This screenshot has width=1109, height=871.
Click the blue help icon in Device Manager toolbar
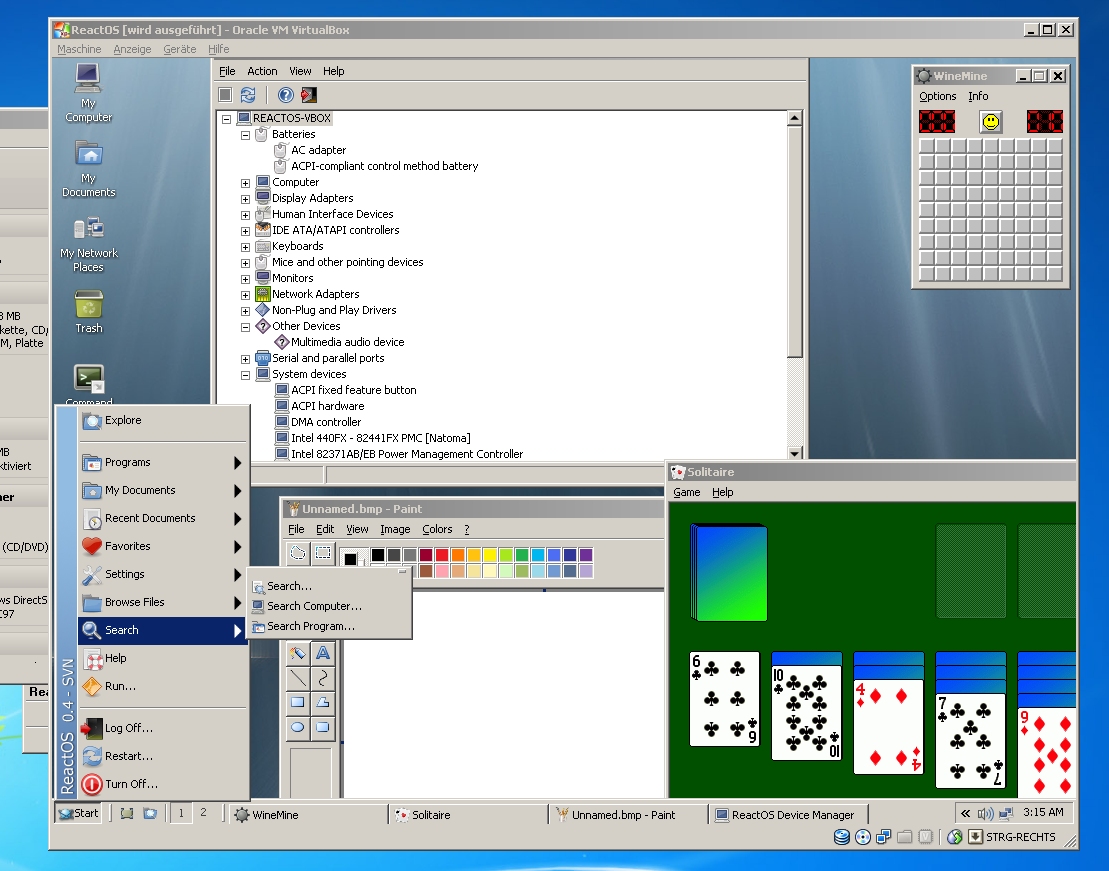coord(286,95)
